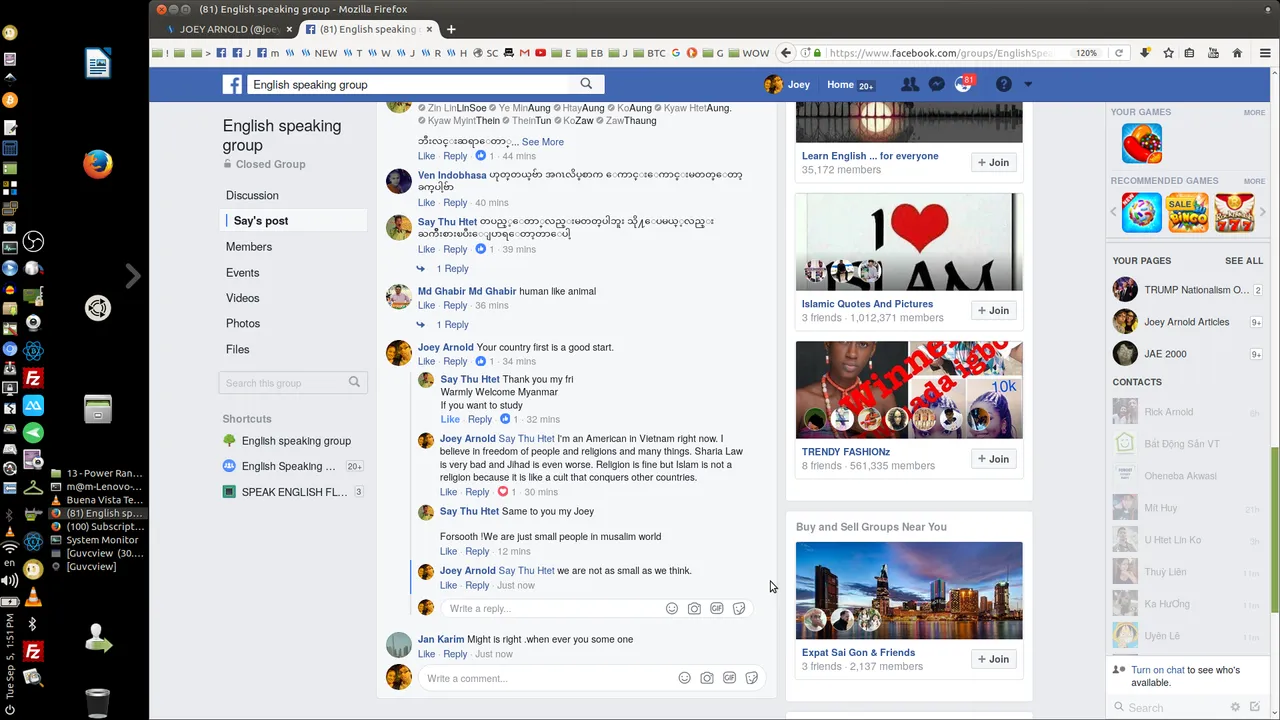Click MORE next to Your Games
This screenshot has height=720, width=1280.
click(x=1254, y=113)
